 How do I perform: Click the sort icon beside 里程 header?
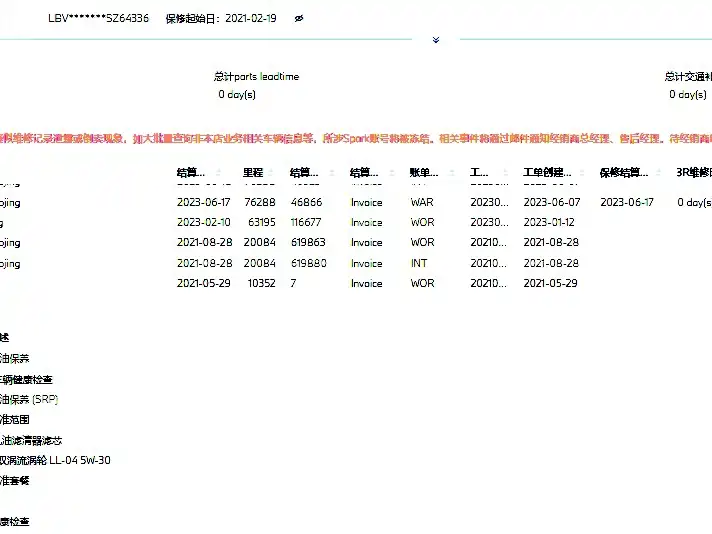(271, 173)
